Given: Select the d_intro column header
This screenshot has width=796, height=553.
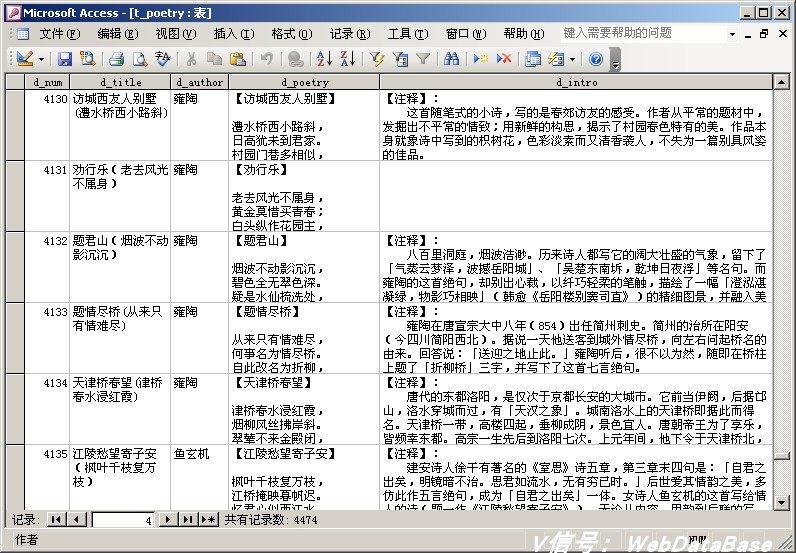Looking at the screenshot, I should coord(576,82).
